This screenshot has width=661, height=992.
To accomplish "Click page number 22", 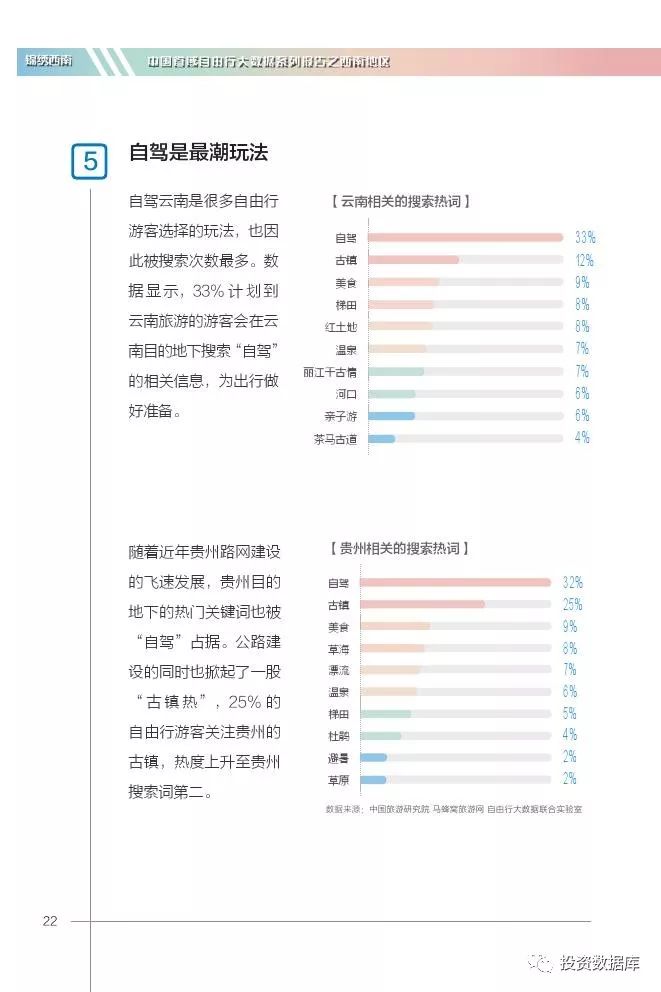I will [50, 921].
